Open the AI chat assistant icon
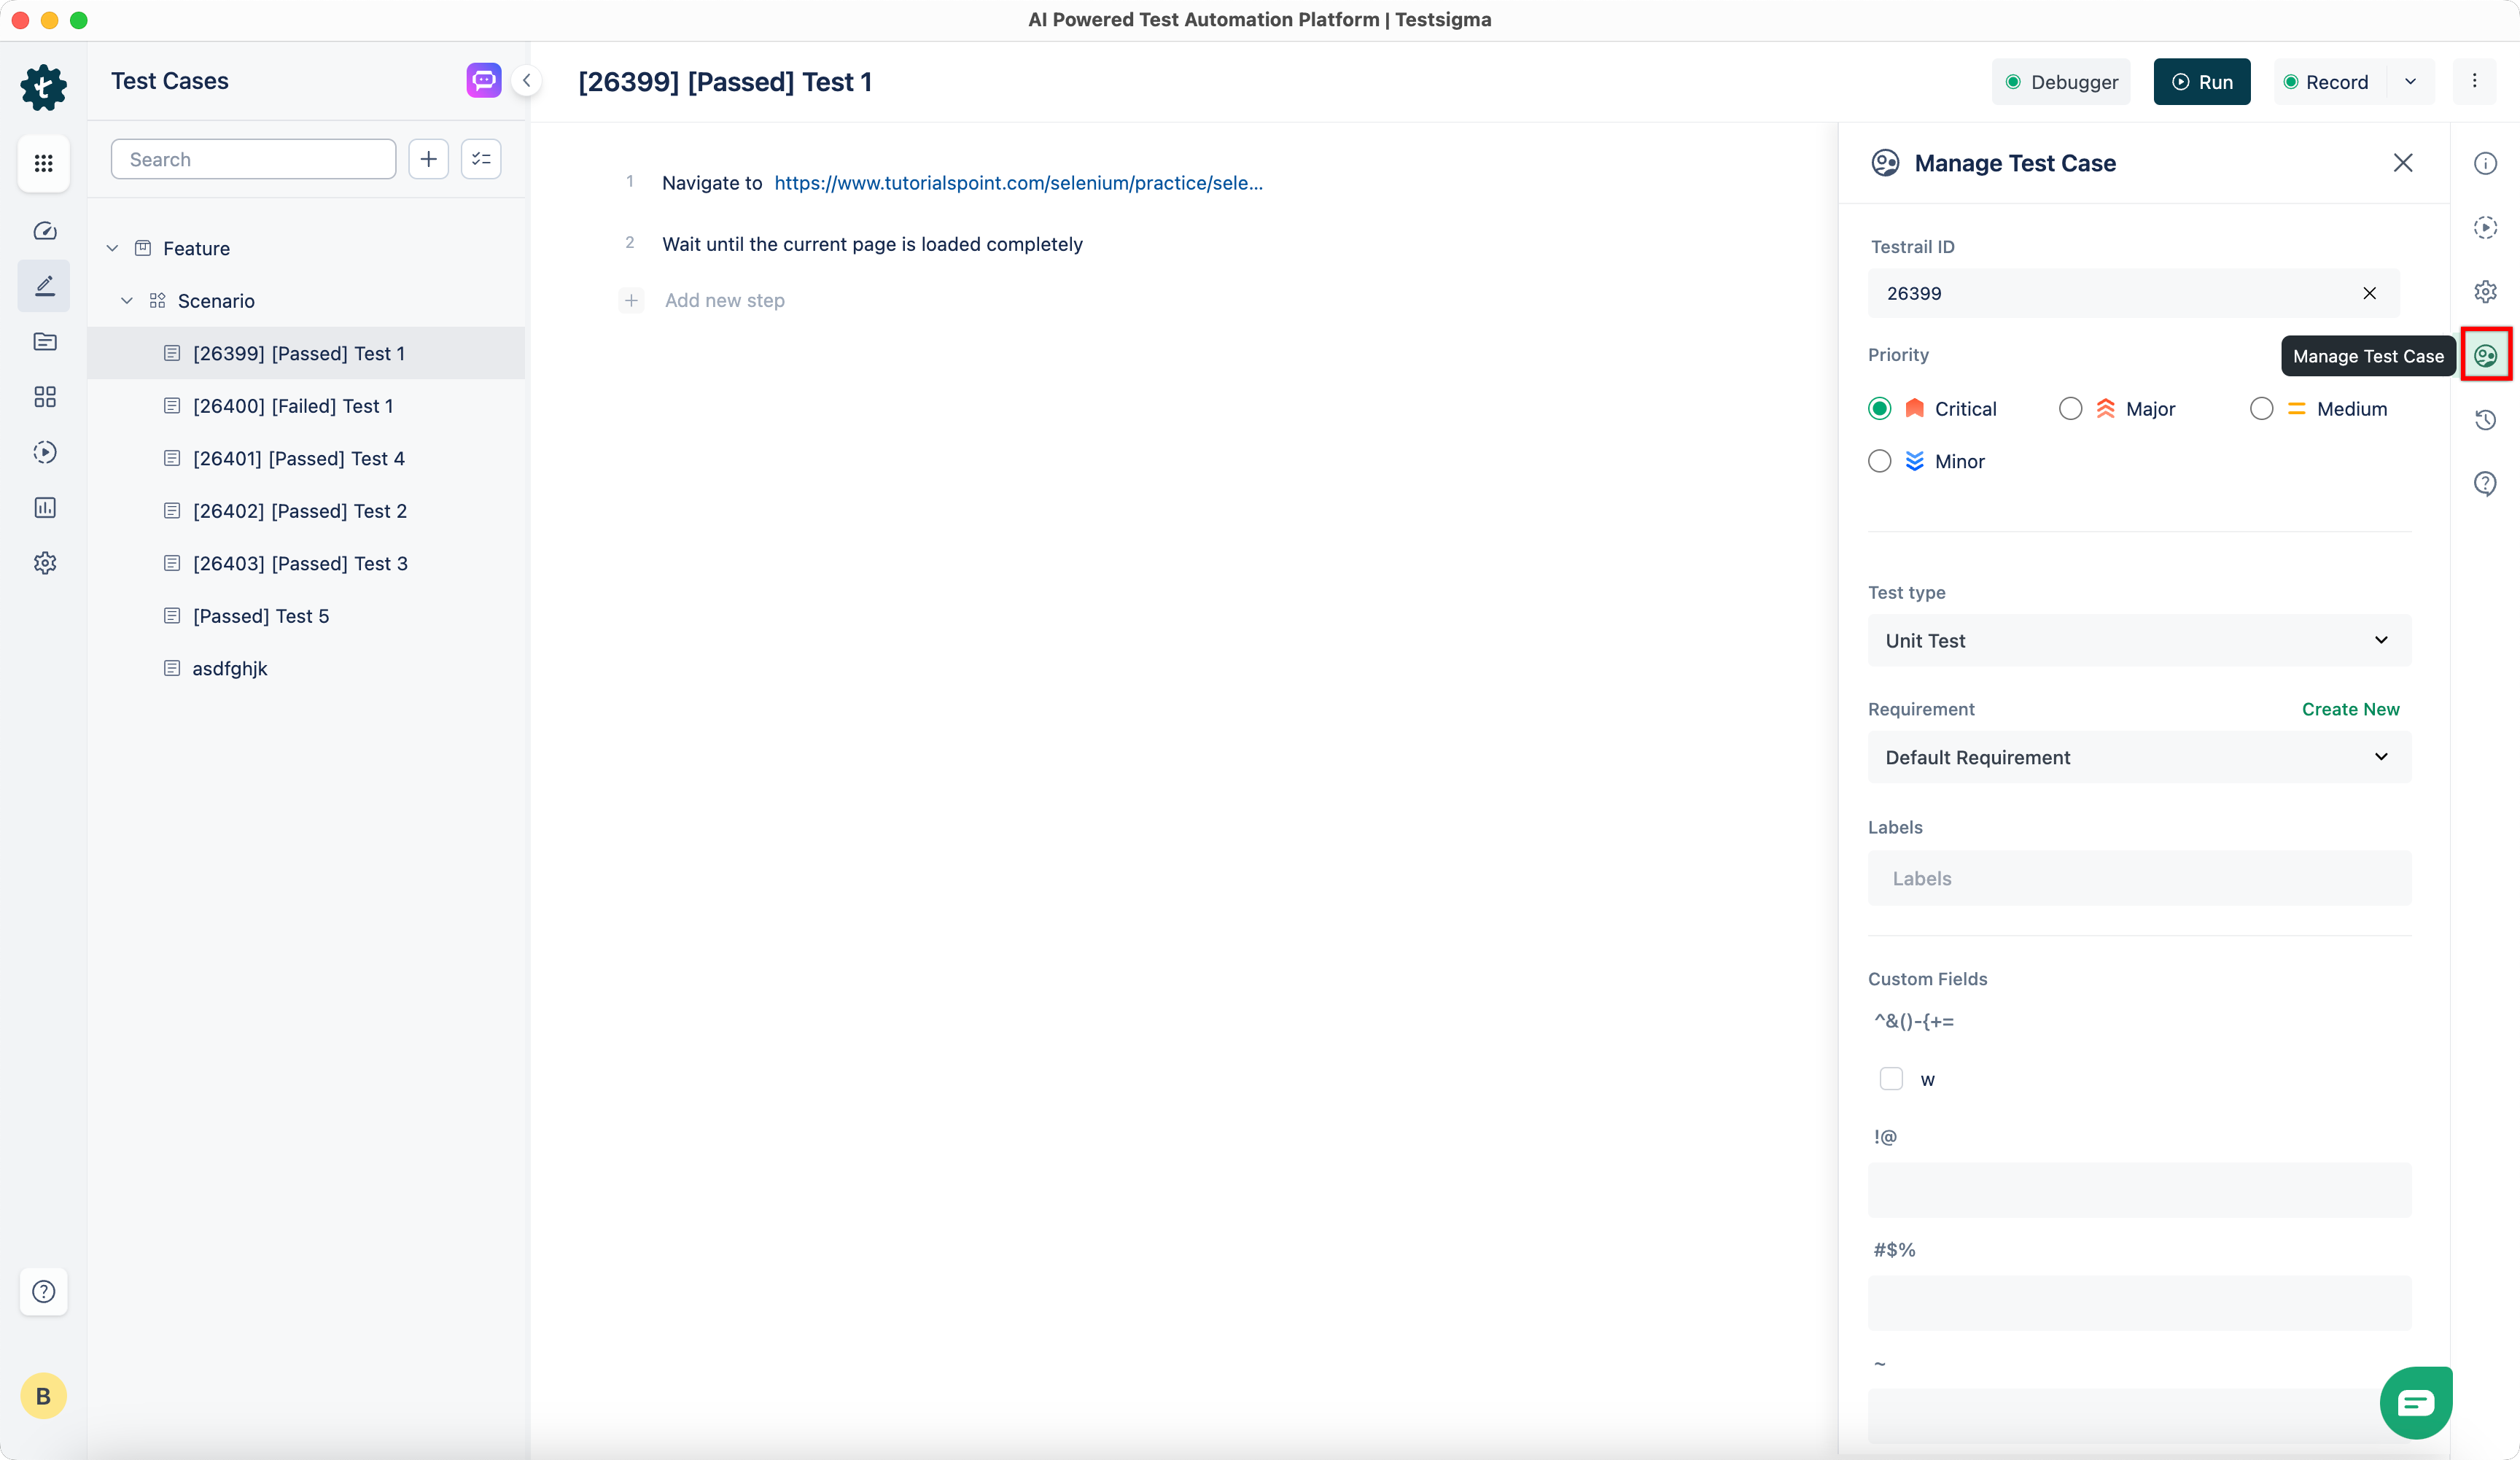This screenshot has height=1460, width=2520. point(483,80)
